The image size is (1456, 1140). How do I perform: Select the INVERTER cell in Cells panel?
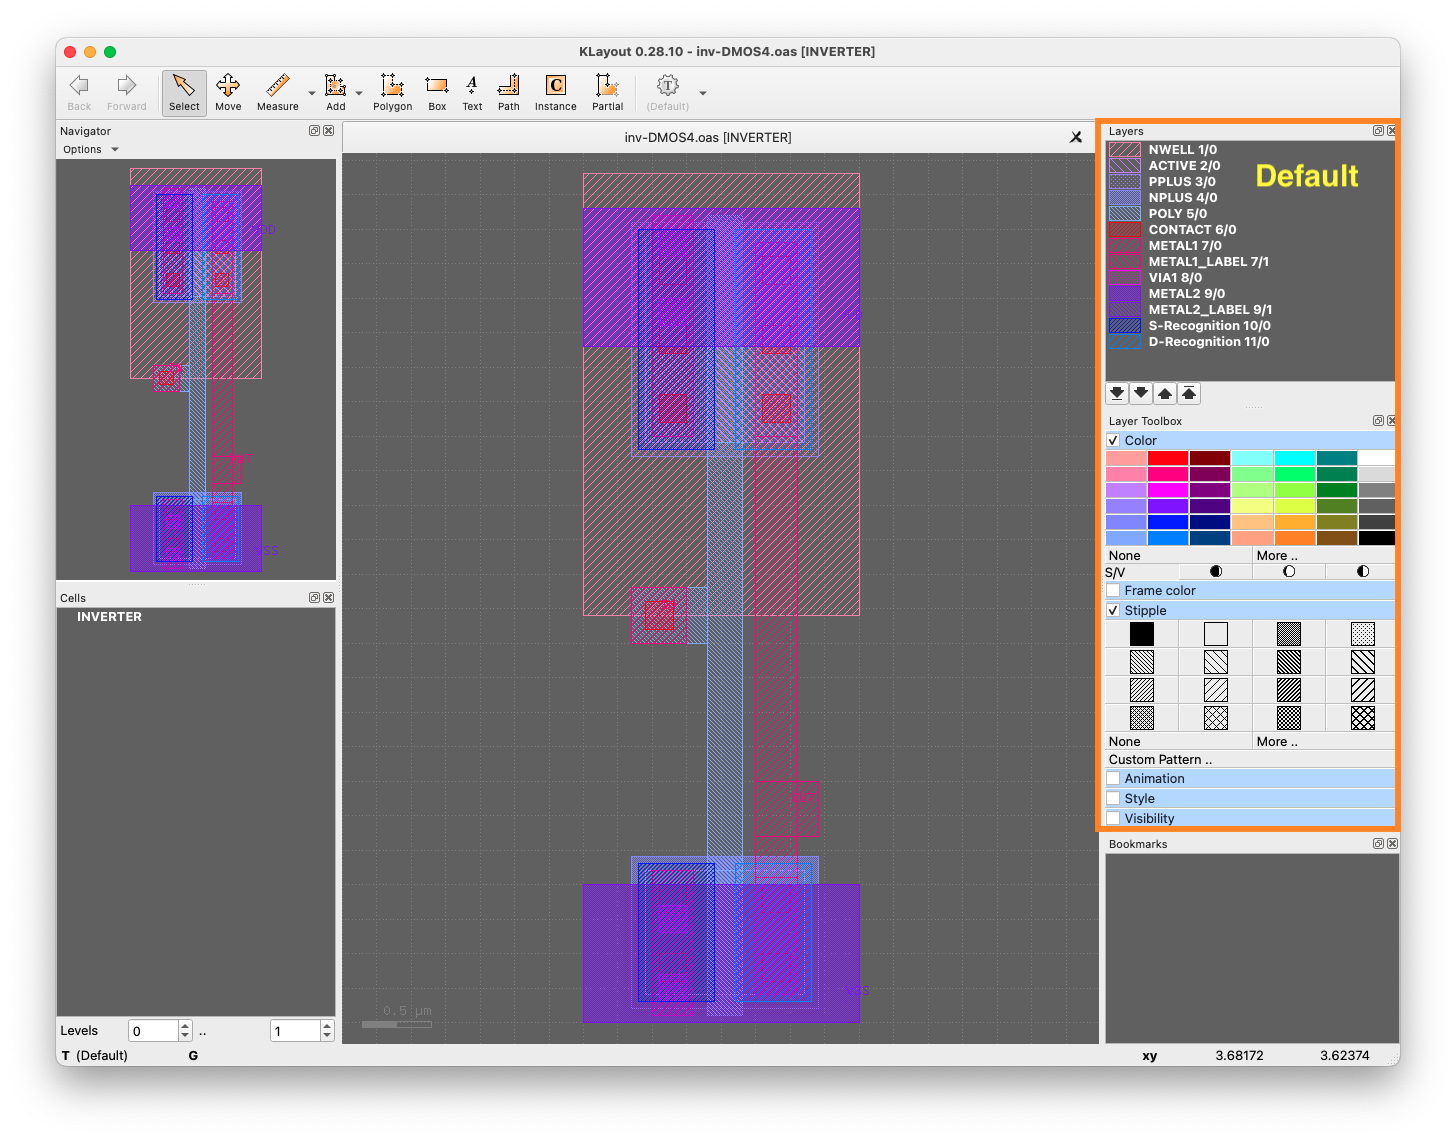click(109, 617)
